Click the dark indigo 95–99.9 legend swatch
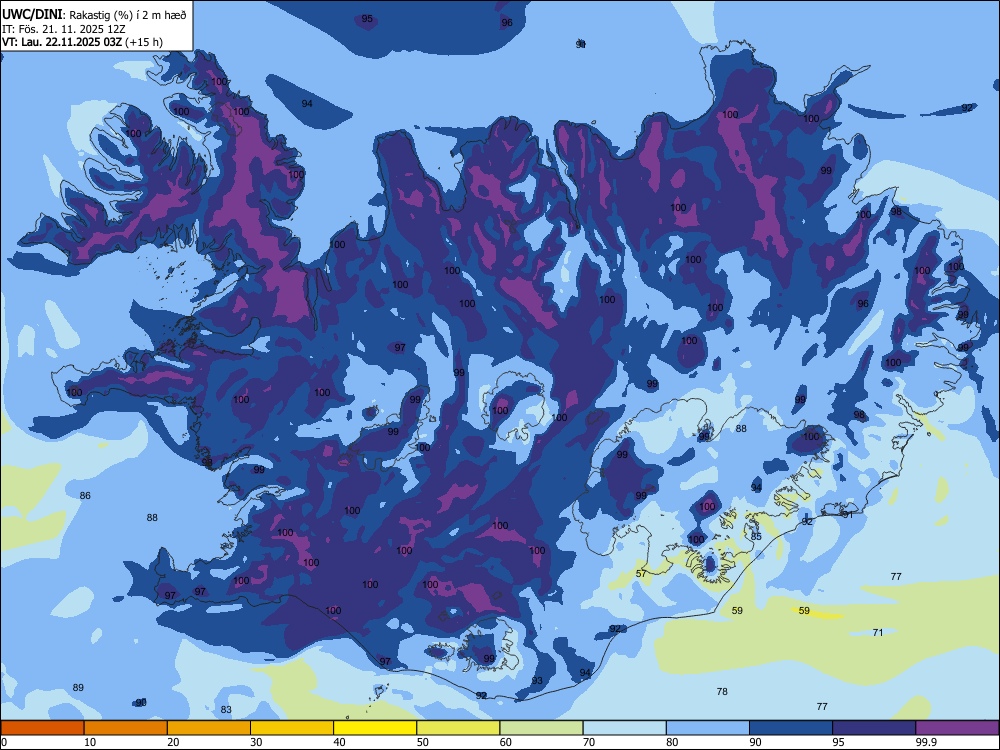This screenshot has width=1000, height=750. pyautogui.click(x=874, y=728)
